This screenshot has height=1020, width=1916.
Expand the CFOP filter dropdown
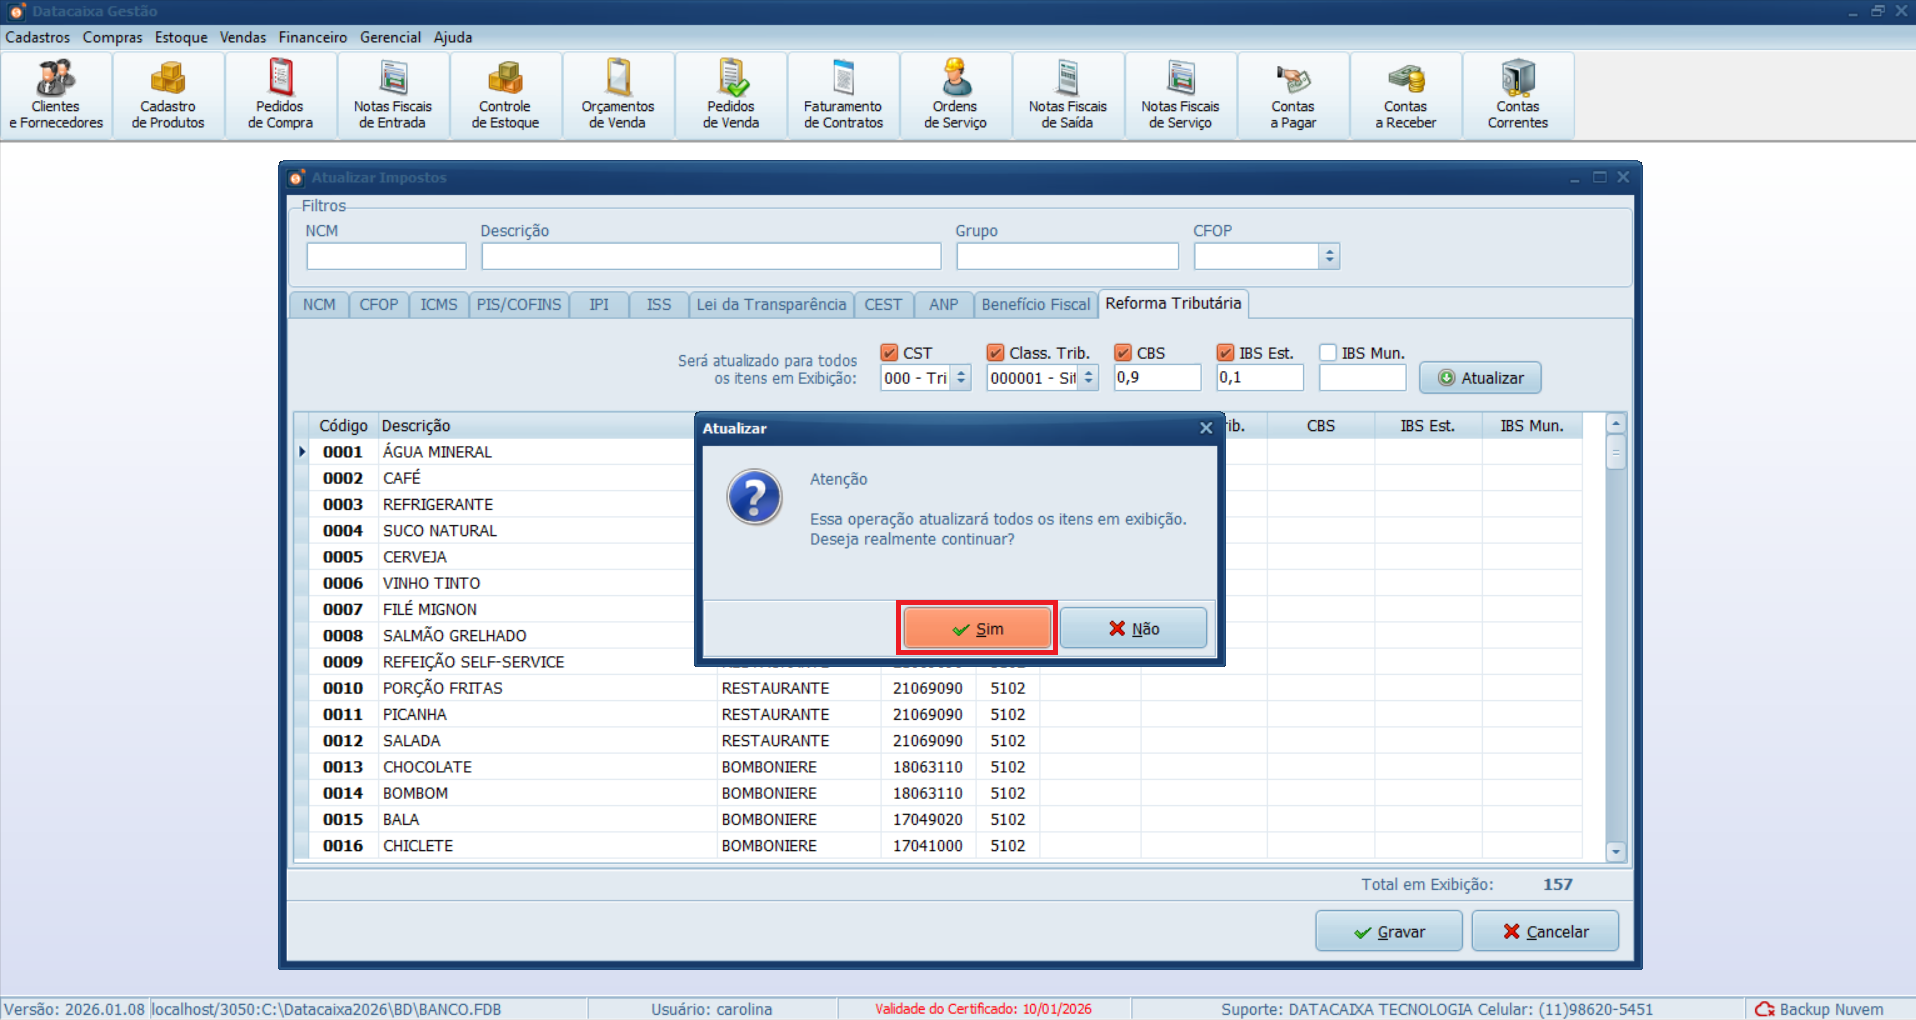[1329, 257]
